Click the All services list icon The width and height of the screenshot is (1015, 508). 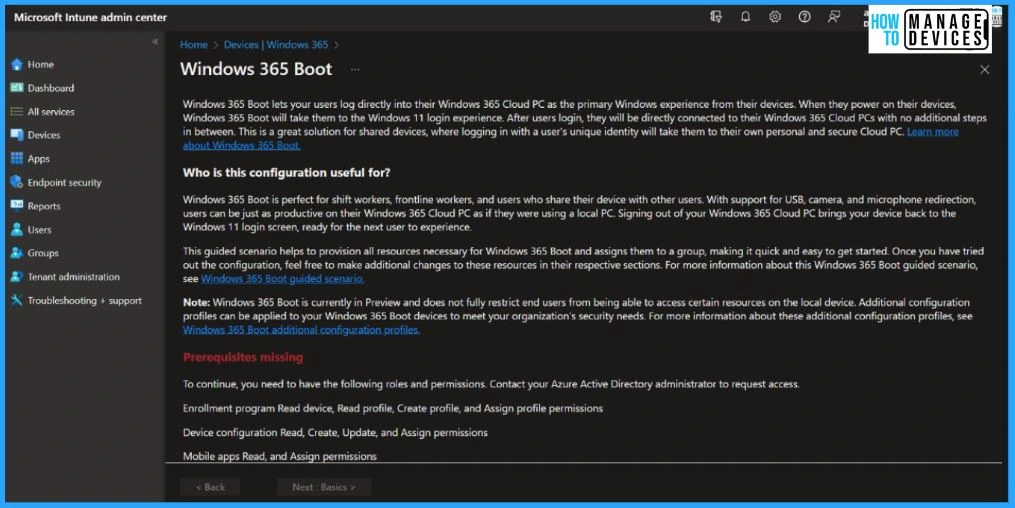click(17, 112)
